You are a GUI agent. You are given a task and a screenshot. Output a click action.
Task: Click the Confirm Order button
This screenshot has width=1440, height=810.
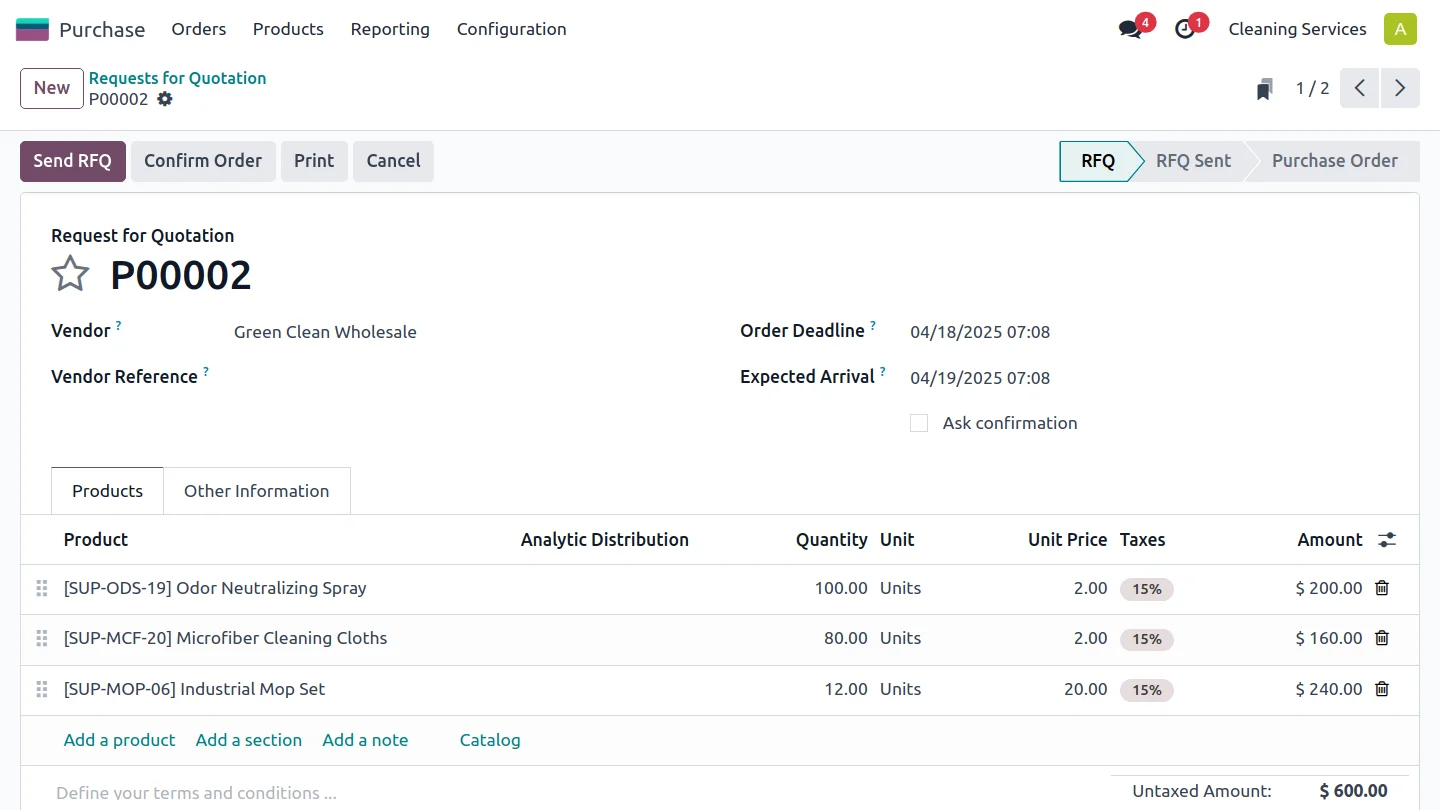(203, 161)
